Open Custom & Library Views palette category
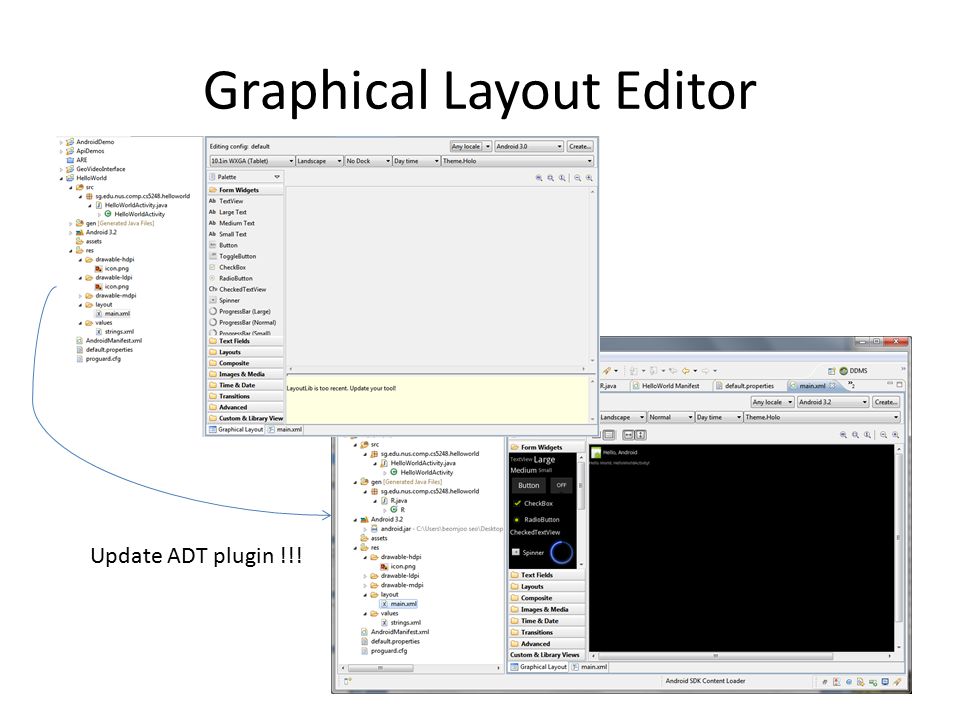 [546, 654]
